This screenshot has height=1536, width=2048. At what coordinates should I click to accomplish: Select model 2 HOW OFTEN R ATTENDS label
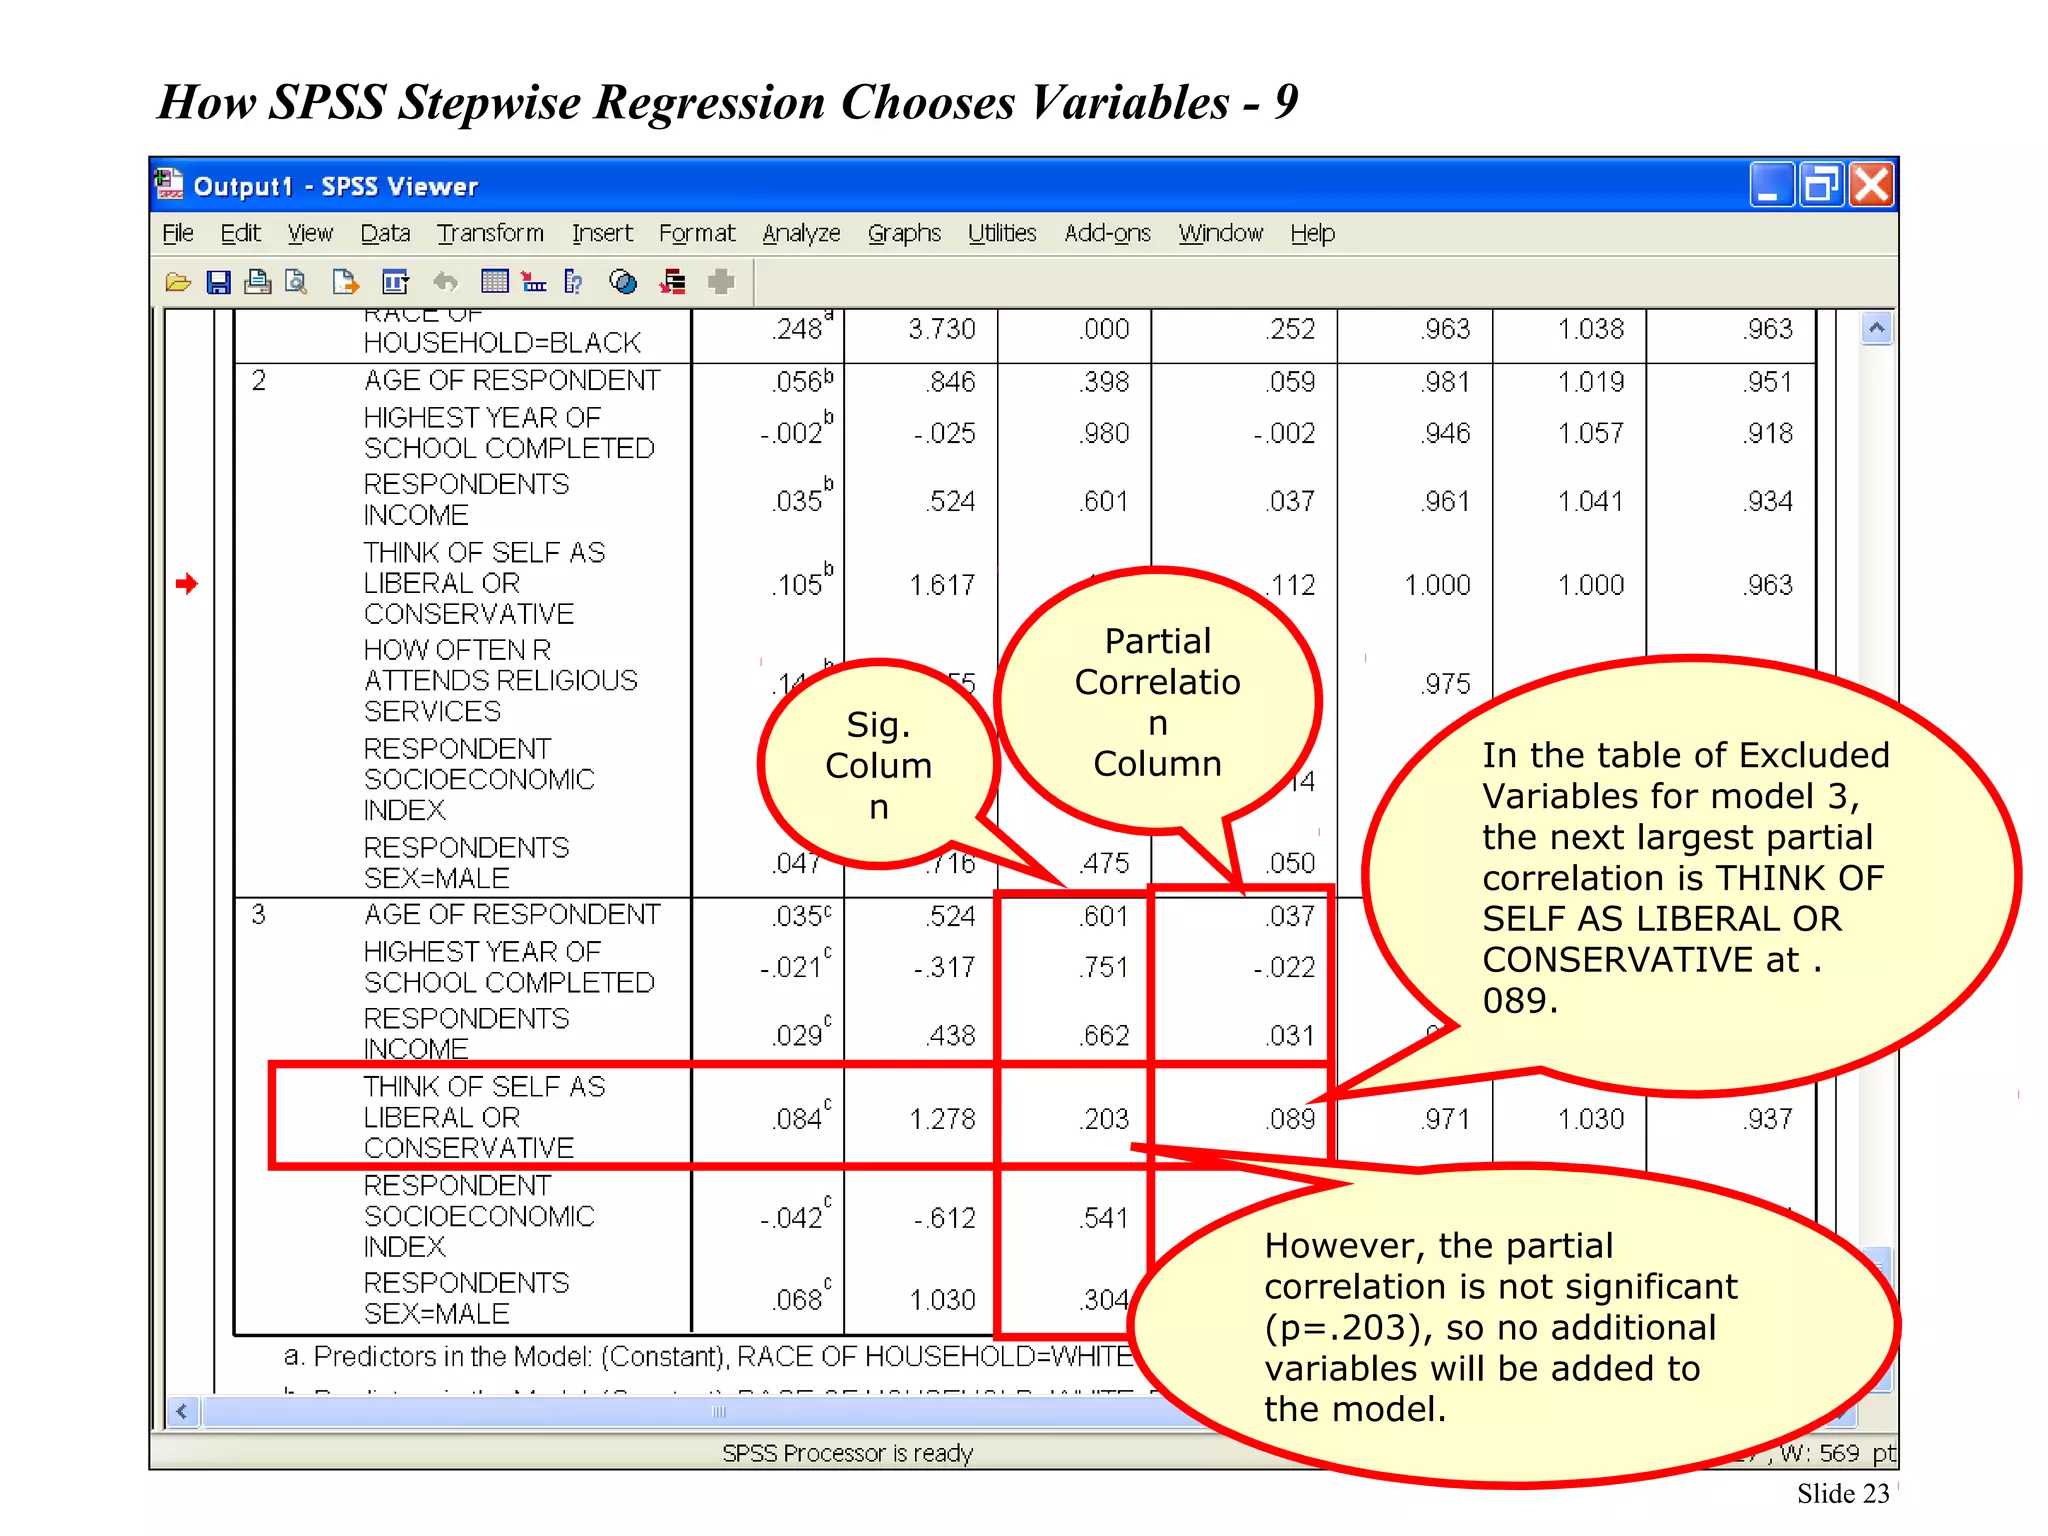click(x=500, y=680)
